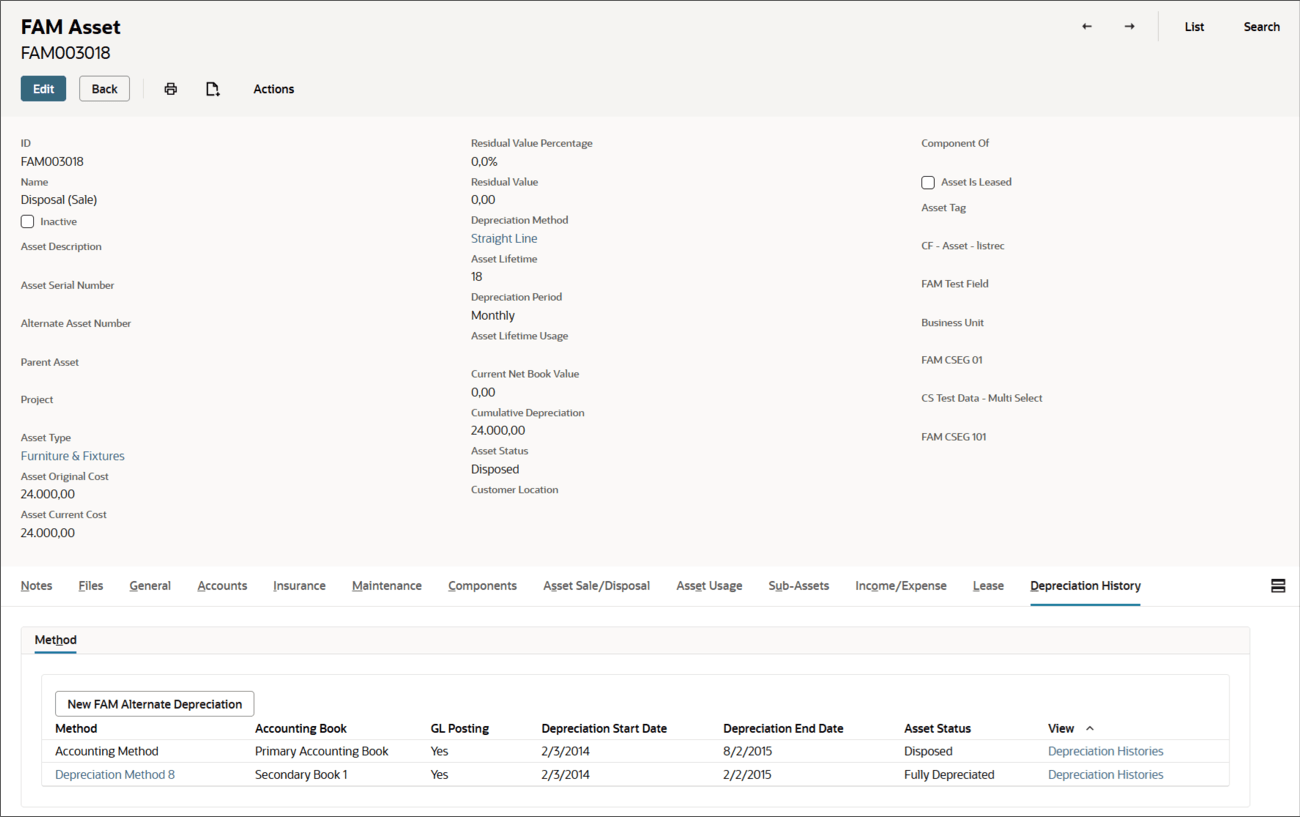Image resolution: width=1300 pixels, height=817 pixels.
Task: Follow the Furniture & Fixtures asset type link
Action: (72, 455)
